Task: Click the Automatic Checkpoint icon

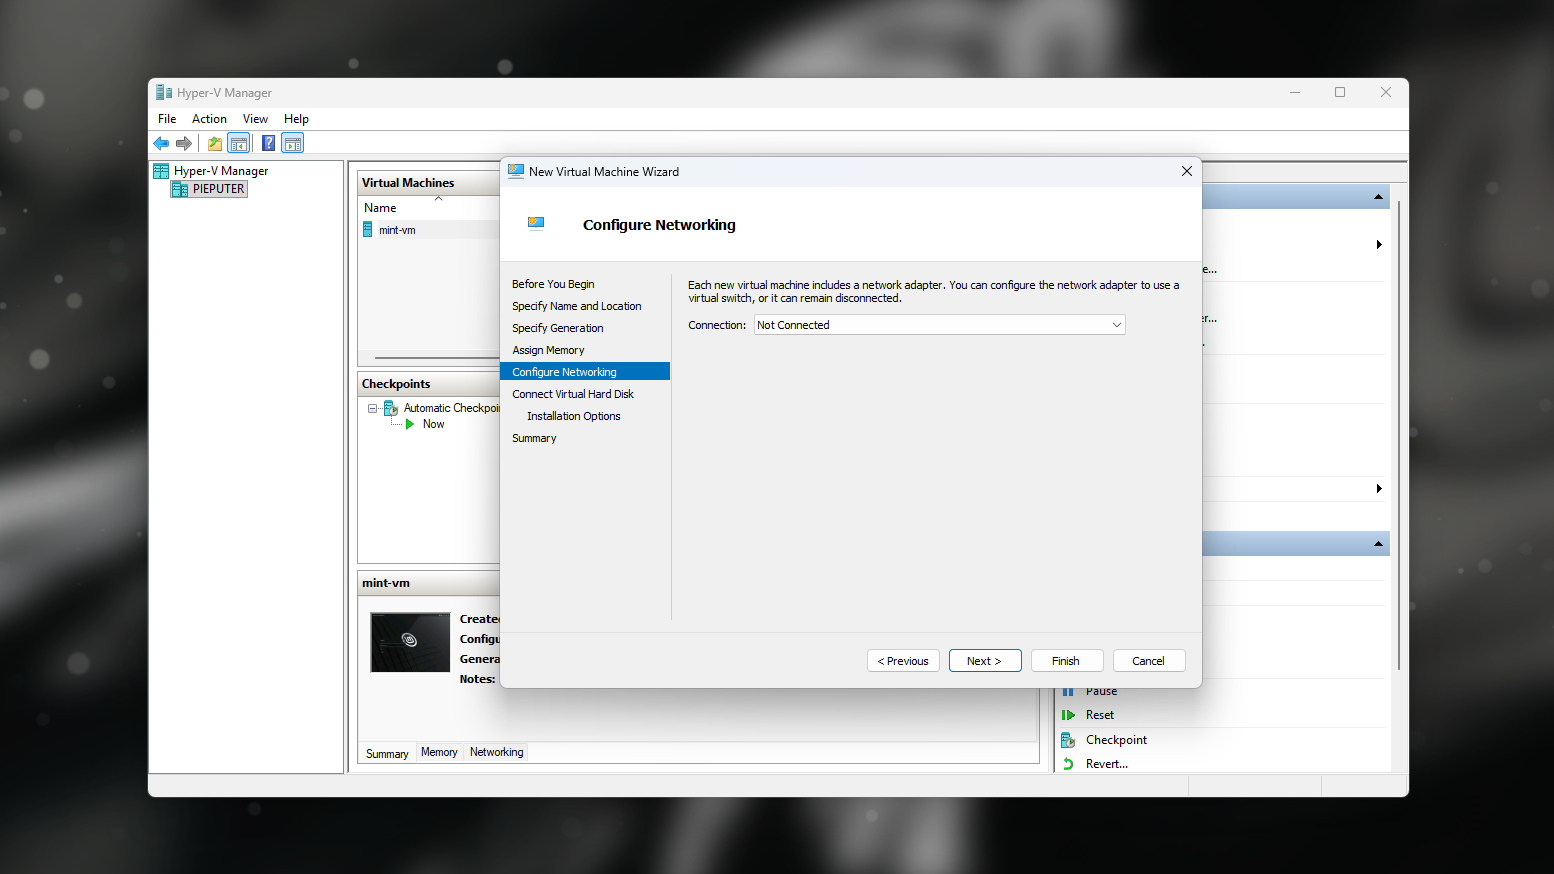Action: click(391, 408)
